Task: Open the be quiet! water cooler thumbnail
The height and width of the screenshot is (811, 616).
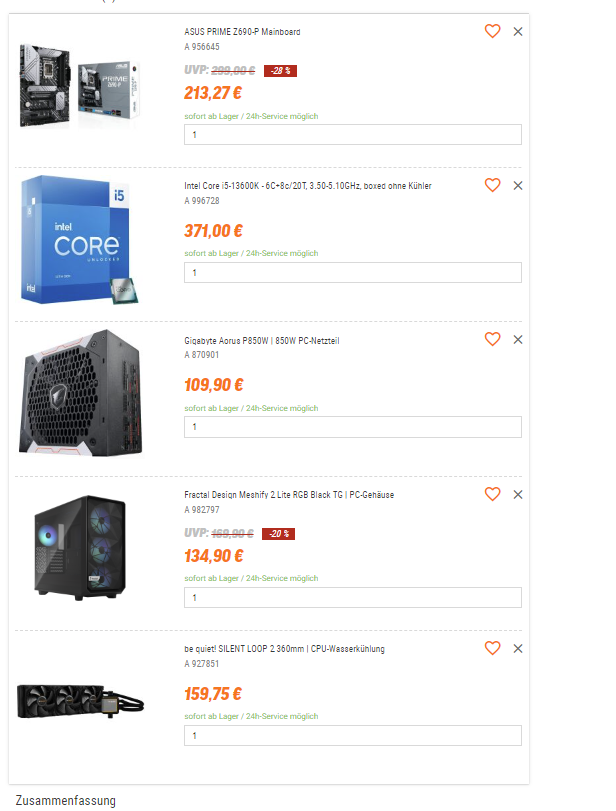Action: 80,701
